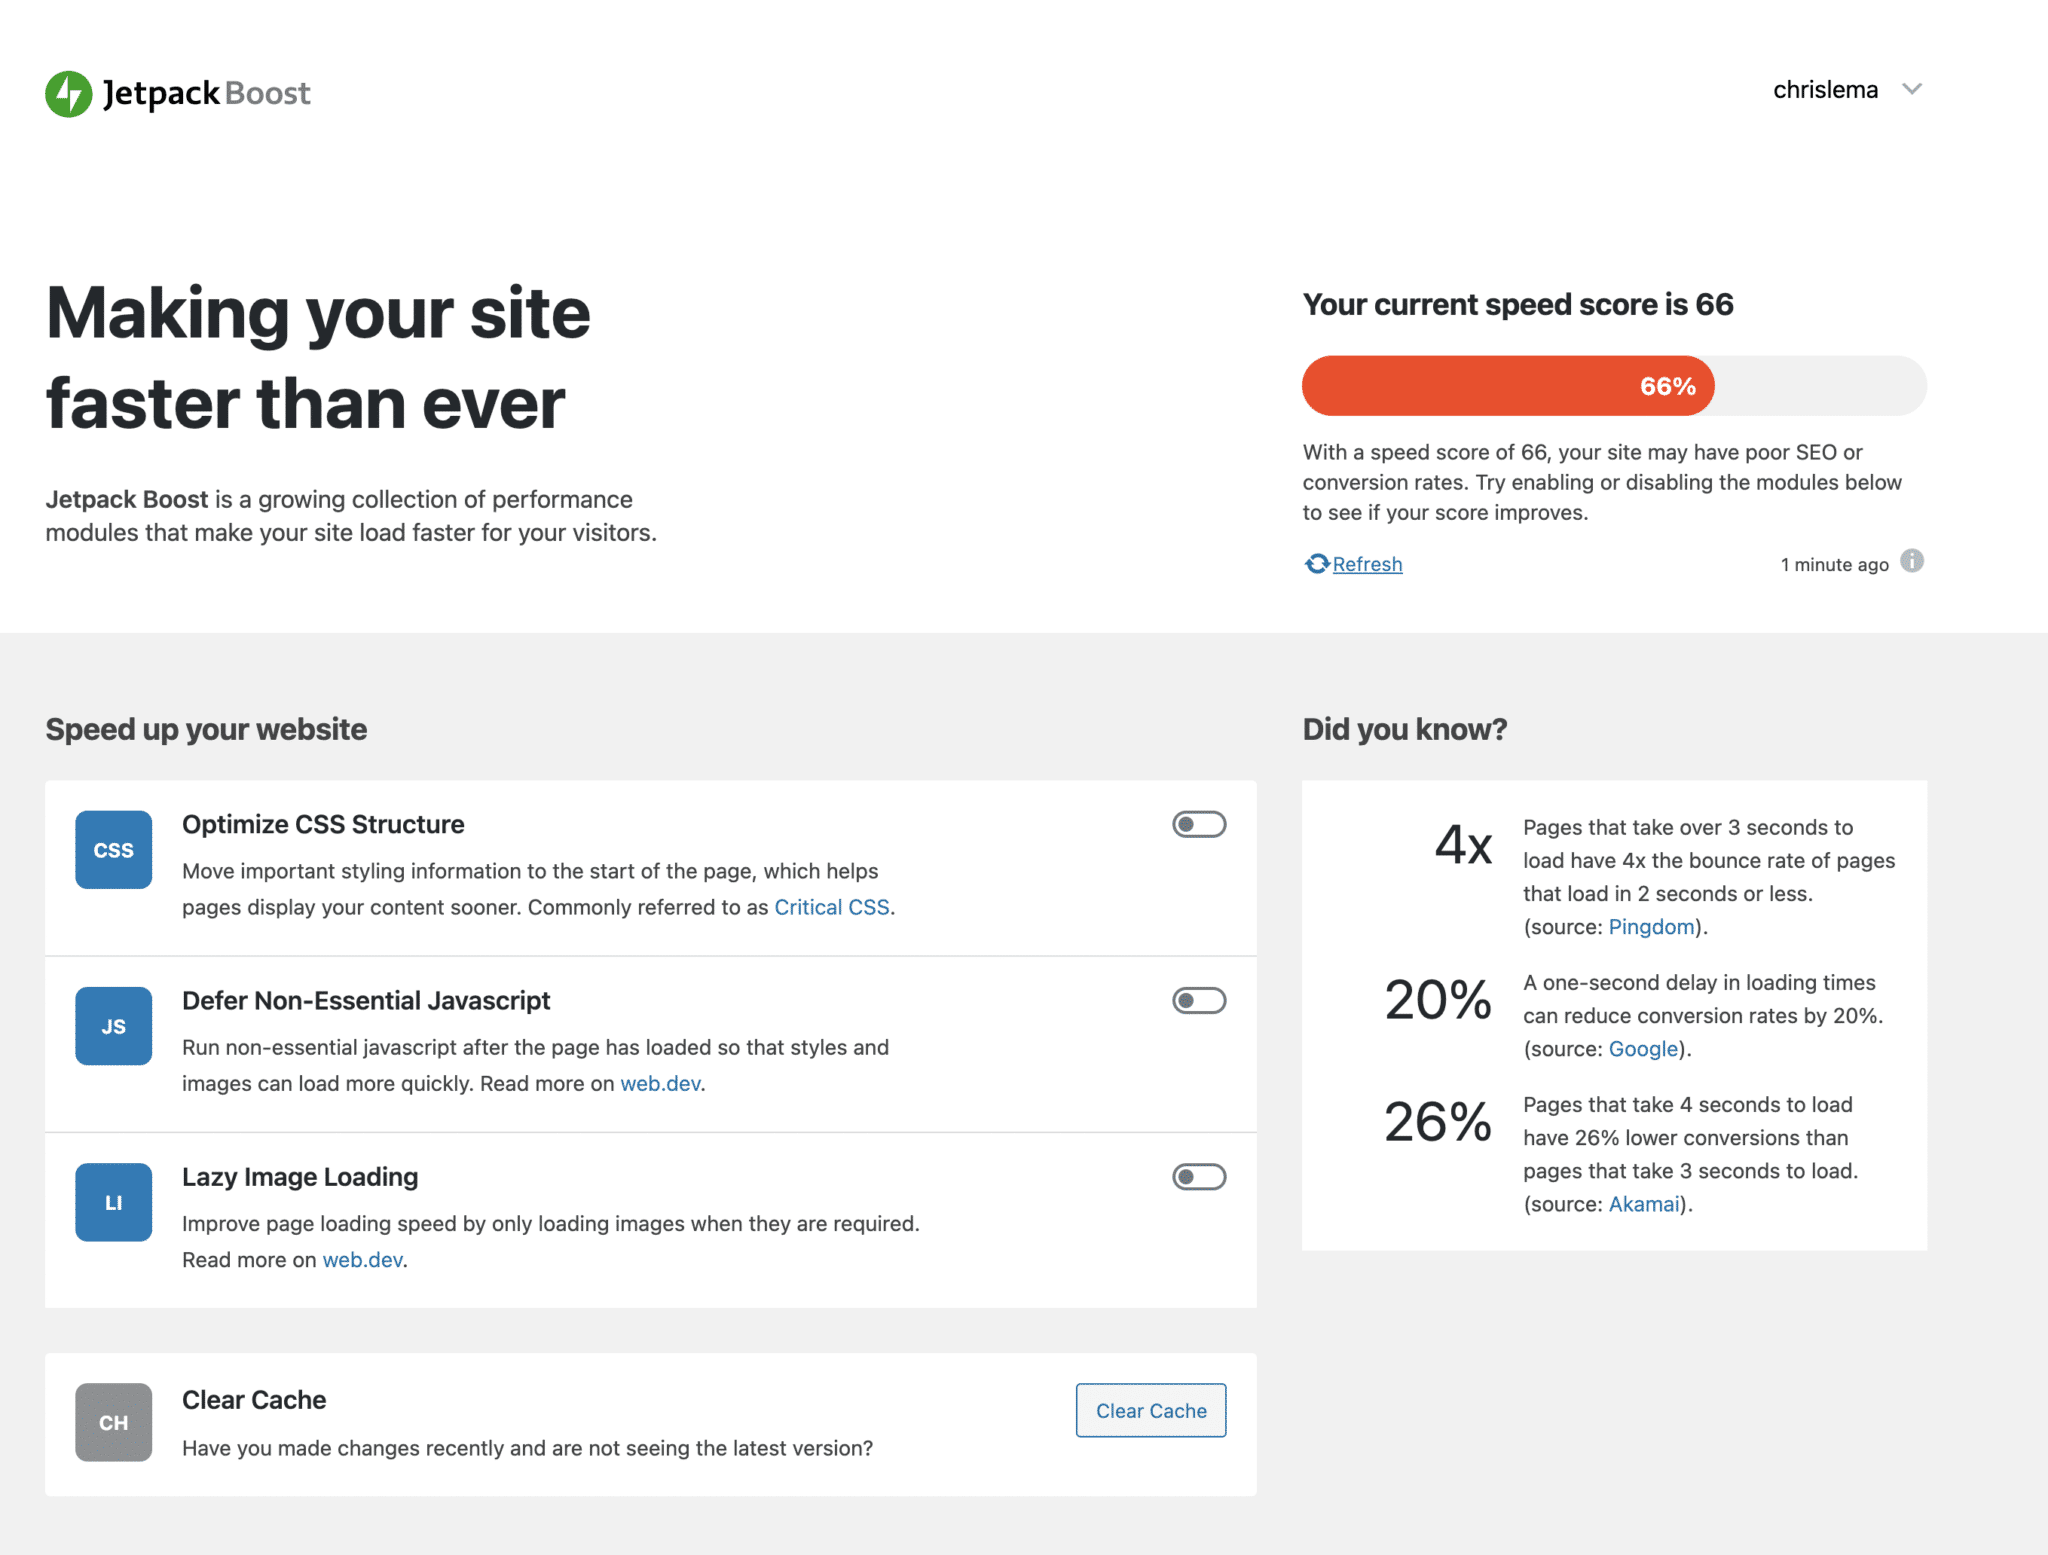Image resolution: width=2048 pixels, height=1555 pixels.
Task: Expand the chevron next to chrislema
Action: (1912, 90)
